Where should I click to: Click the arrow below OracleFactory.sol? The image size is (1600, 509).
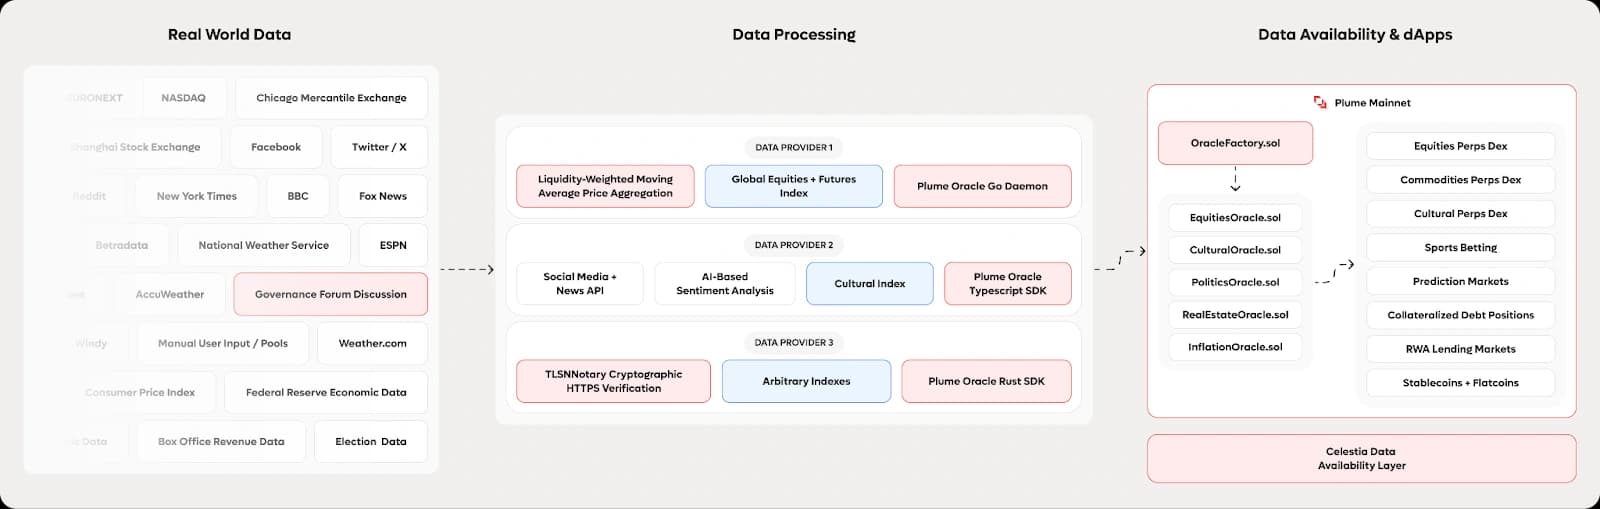point(1235,179)
